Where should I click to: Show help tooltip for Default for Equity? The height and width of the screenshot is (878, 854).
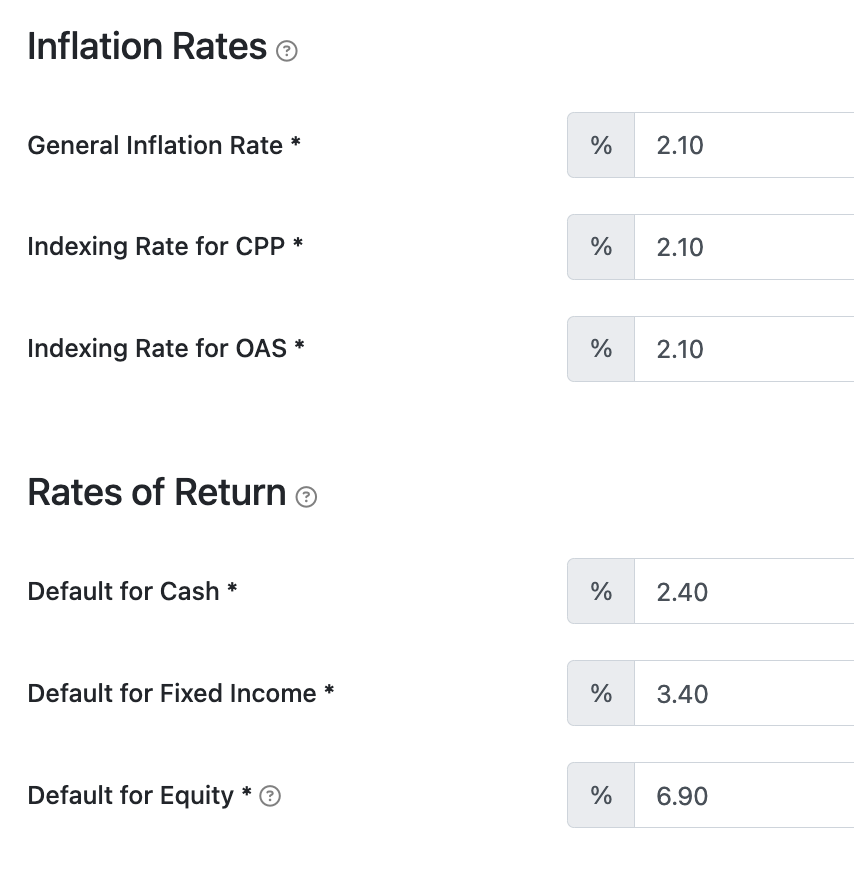tap(270, 796)
